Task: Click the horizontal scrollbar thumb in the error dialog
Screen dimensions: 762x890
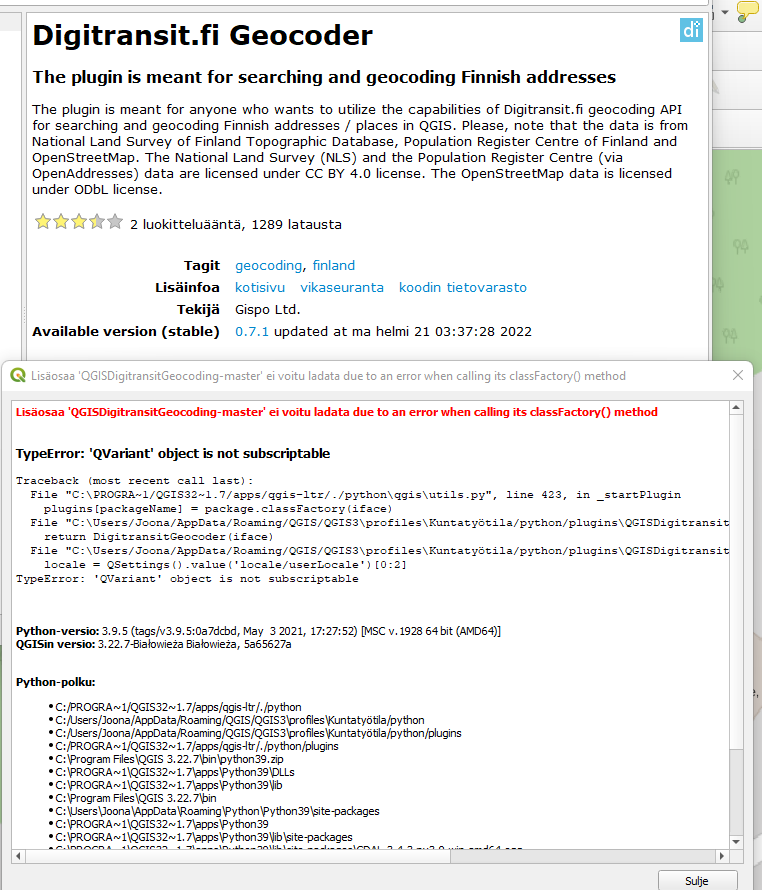Action: (x=238, y=856)
